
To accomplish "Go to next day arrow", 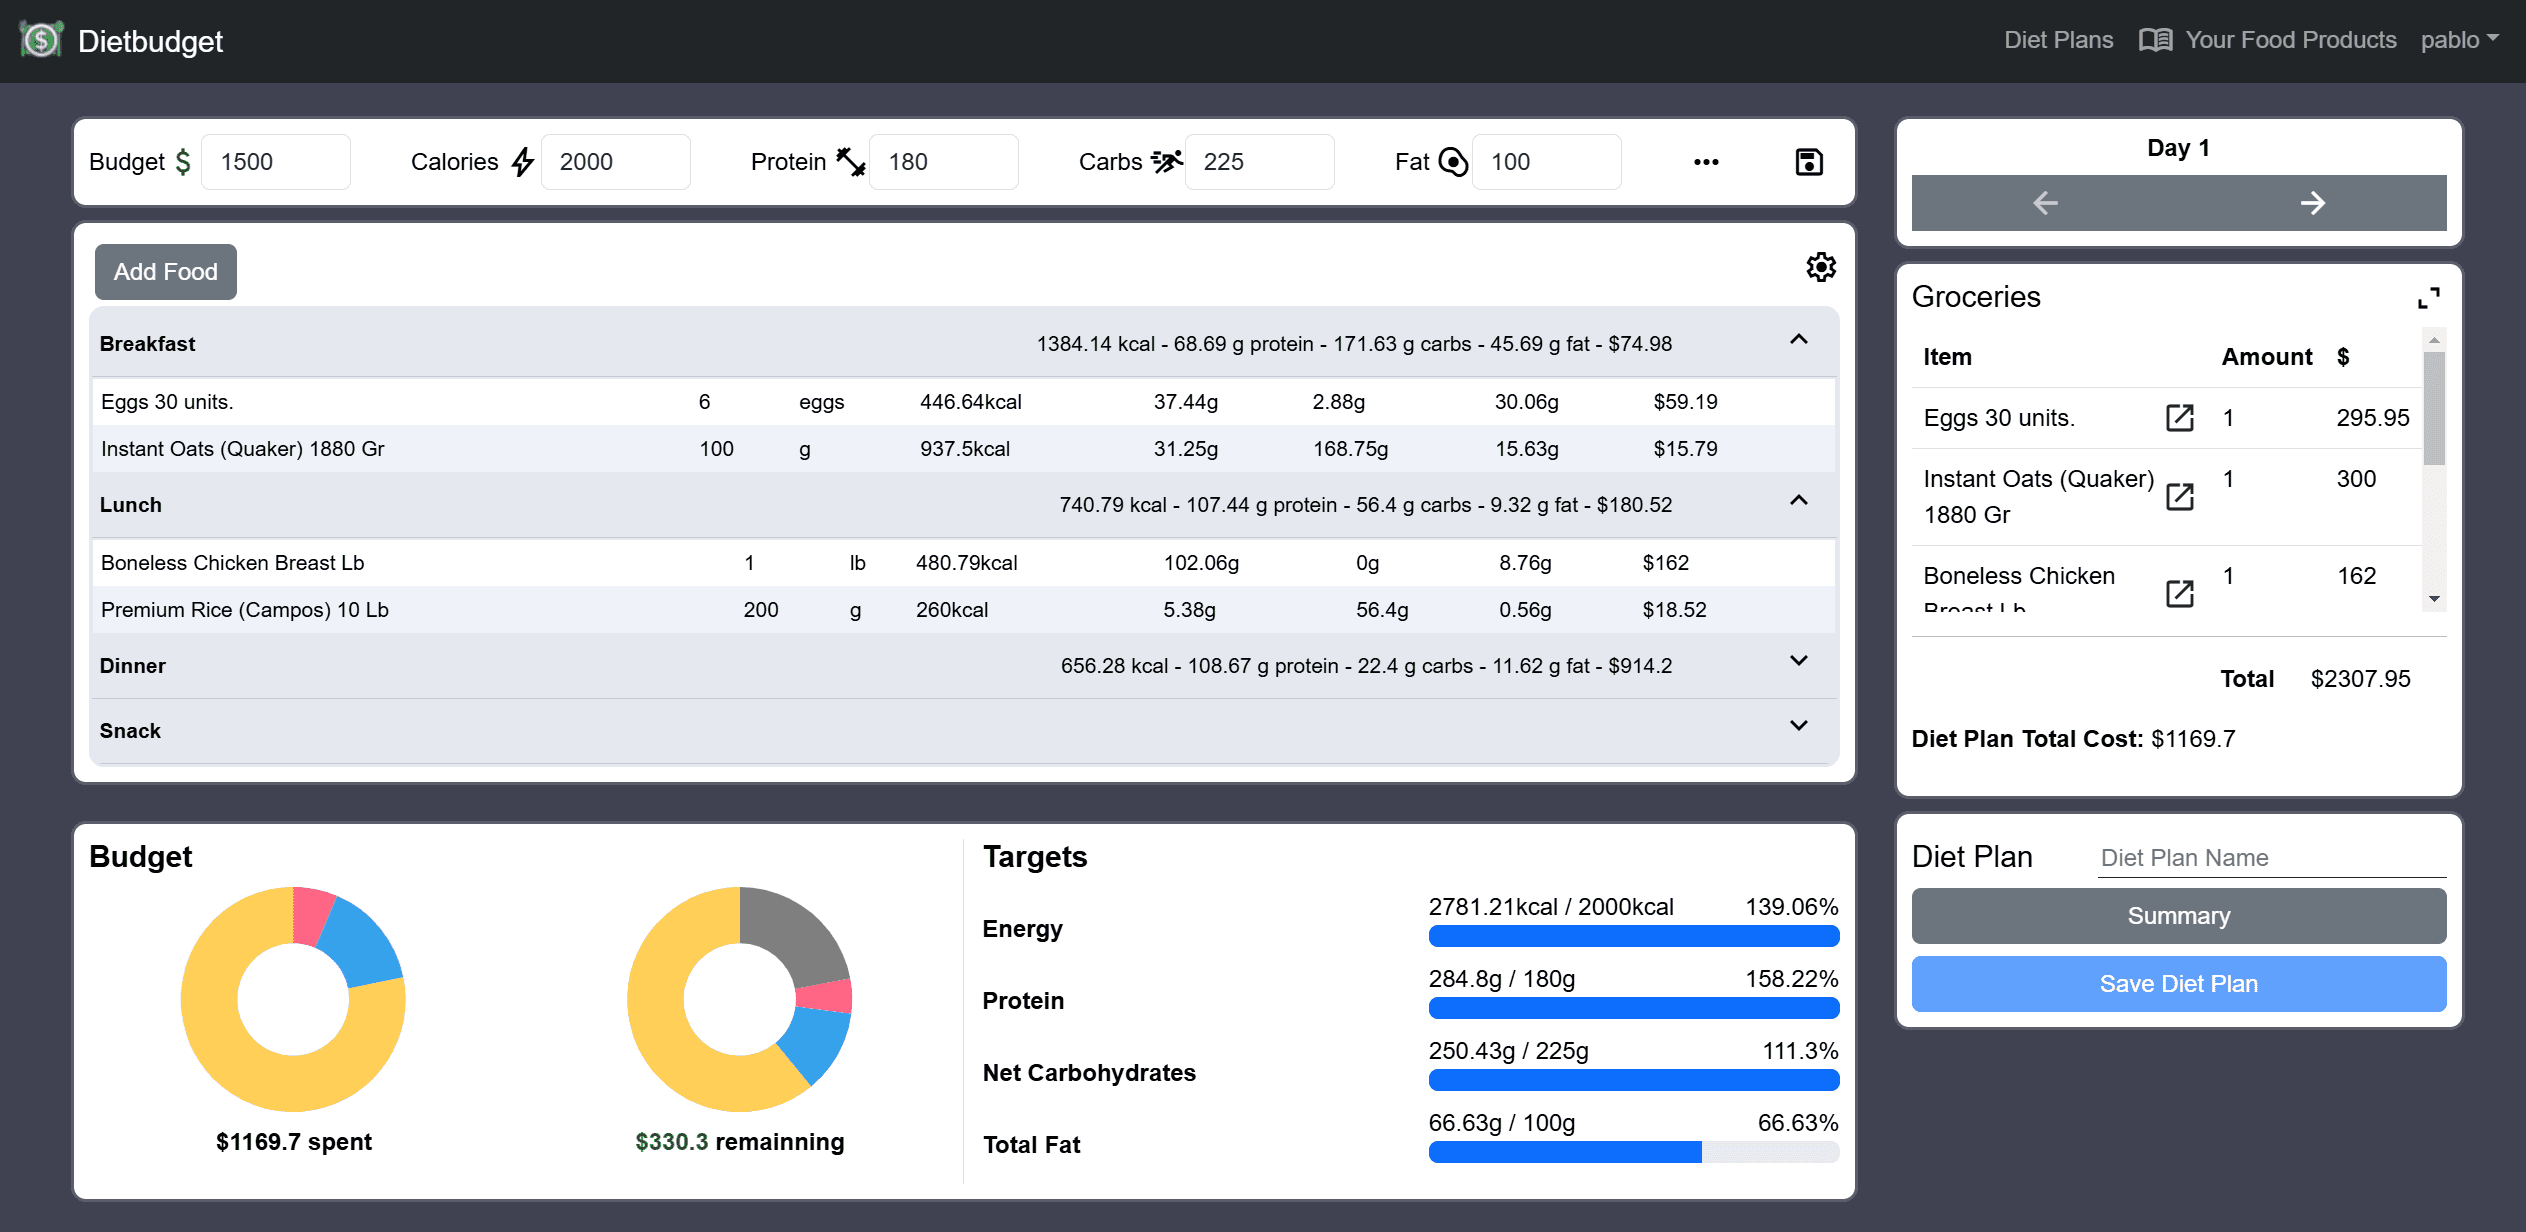I will 2313,203.
